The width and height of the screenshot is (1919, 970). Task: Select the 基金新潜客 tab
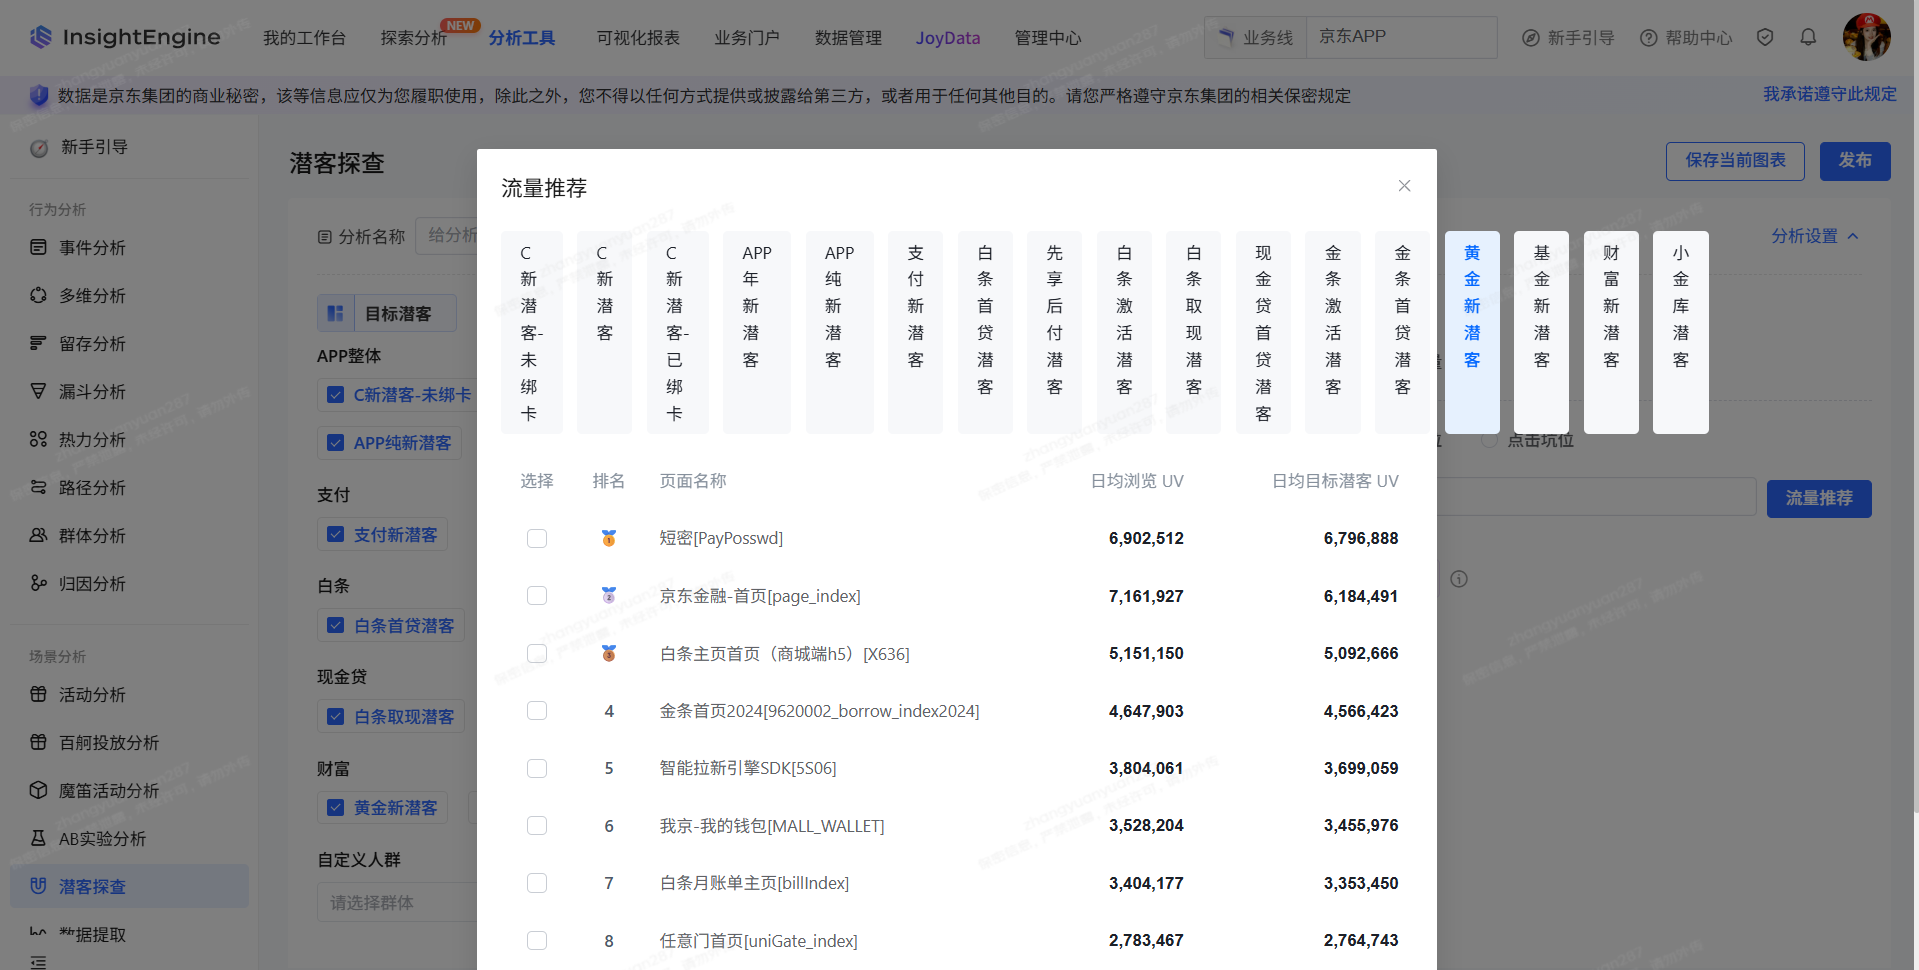[1541, 332]
